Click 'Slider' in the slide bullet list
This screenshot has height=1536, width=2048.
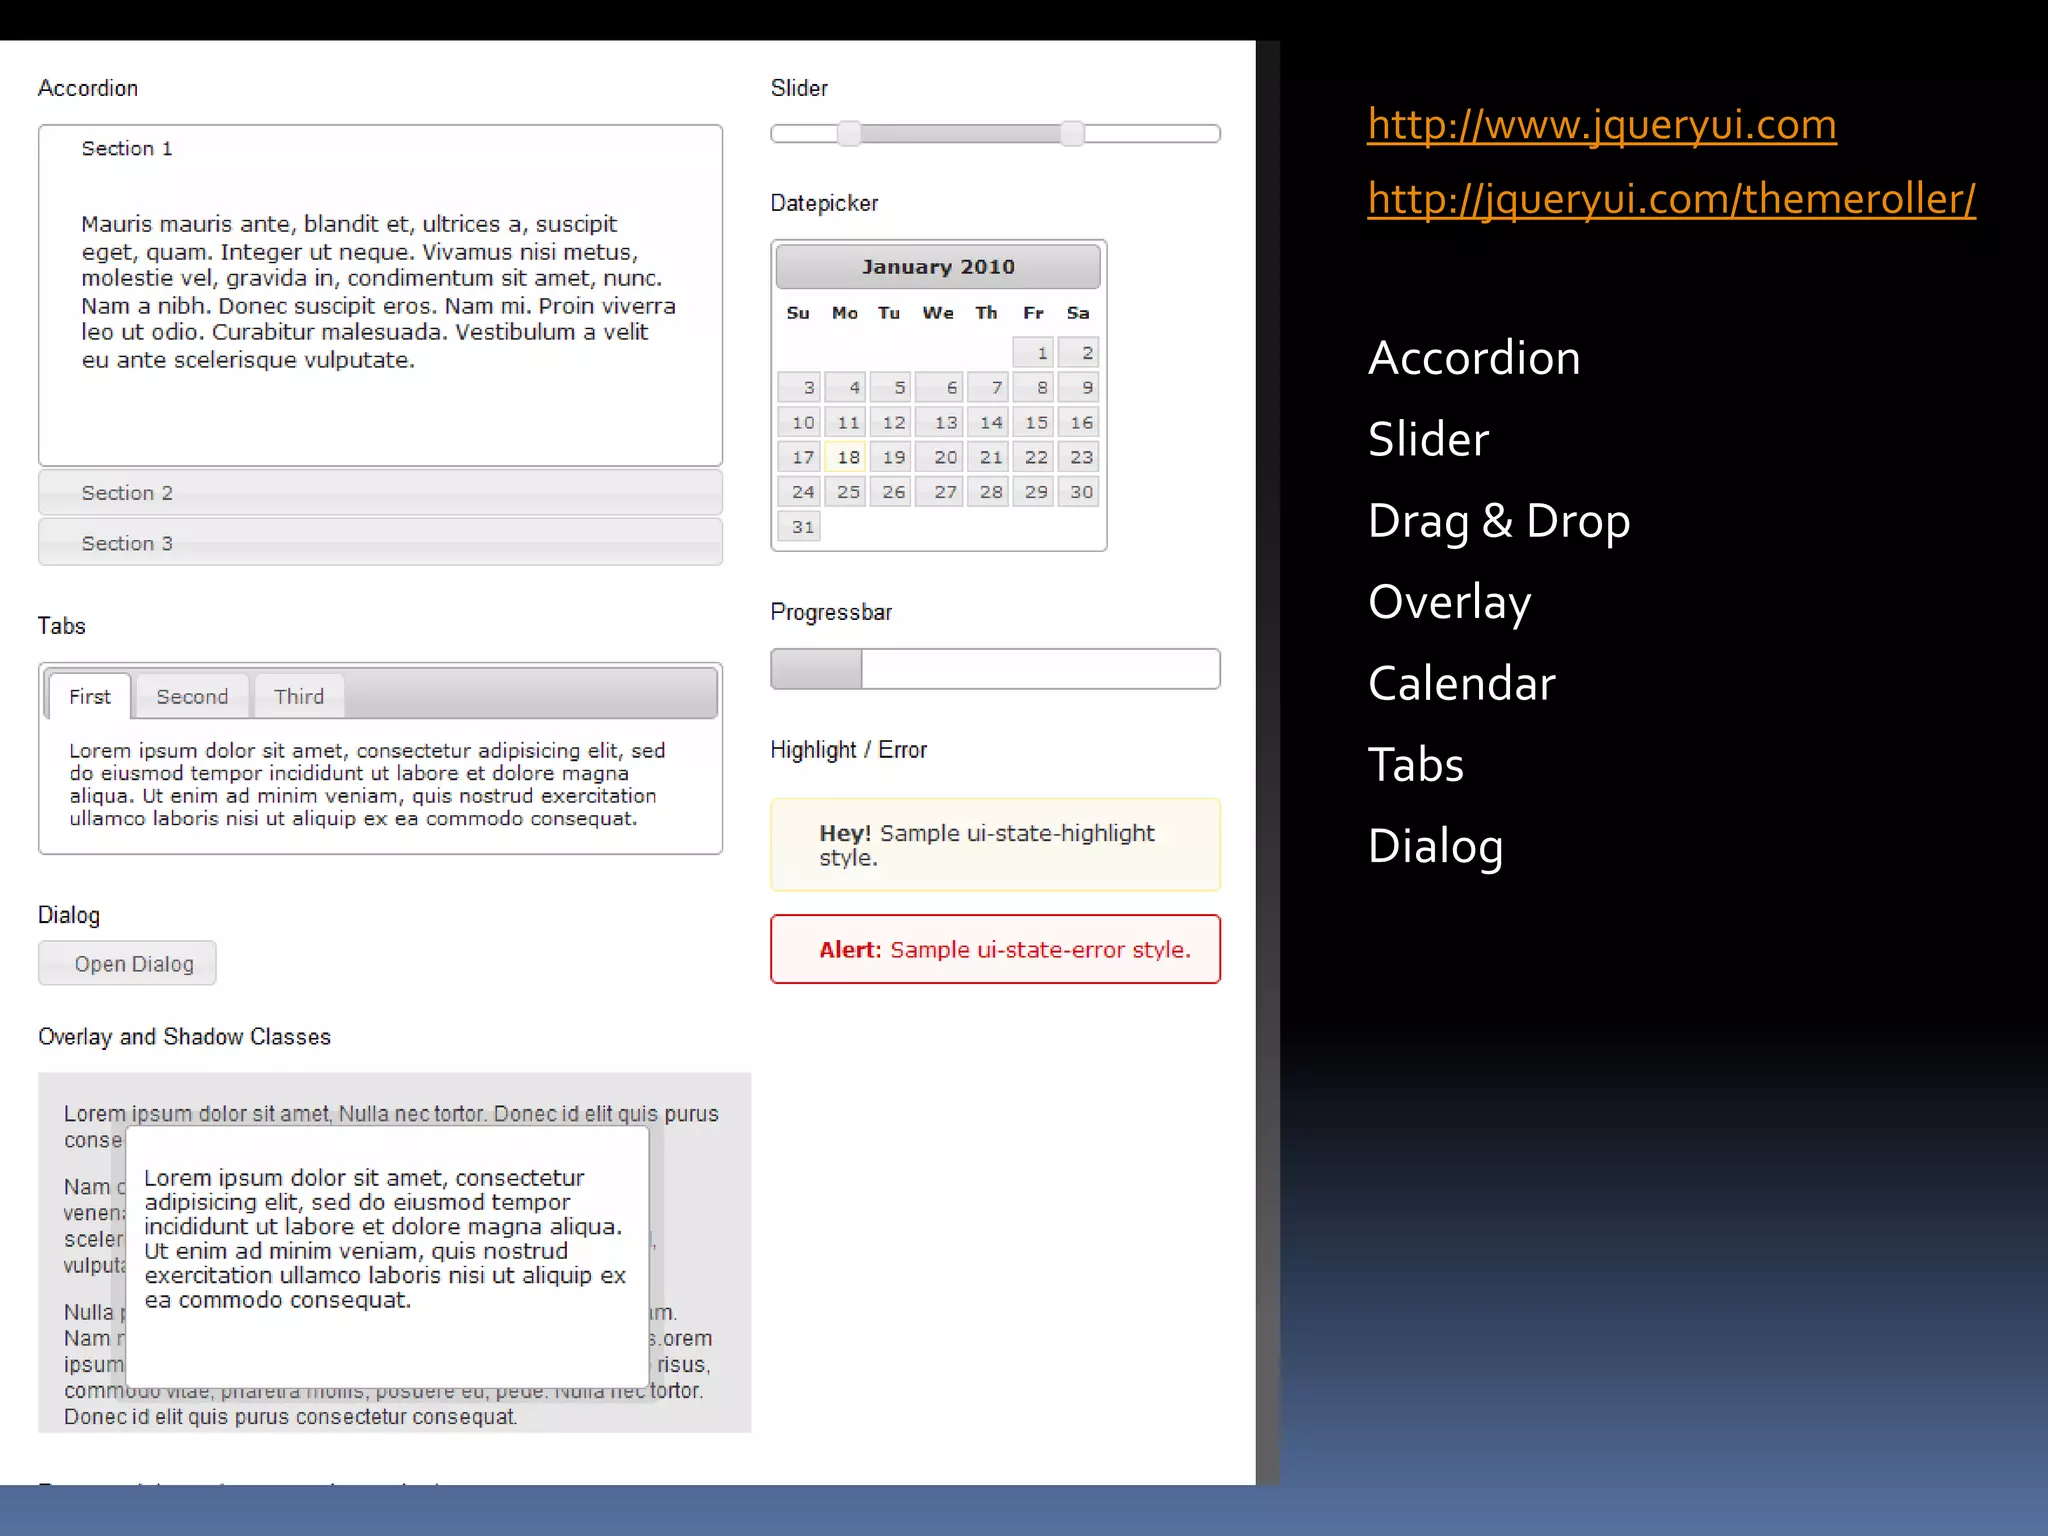[1428, 440]
